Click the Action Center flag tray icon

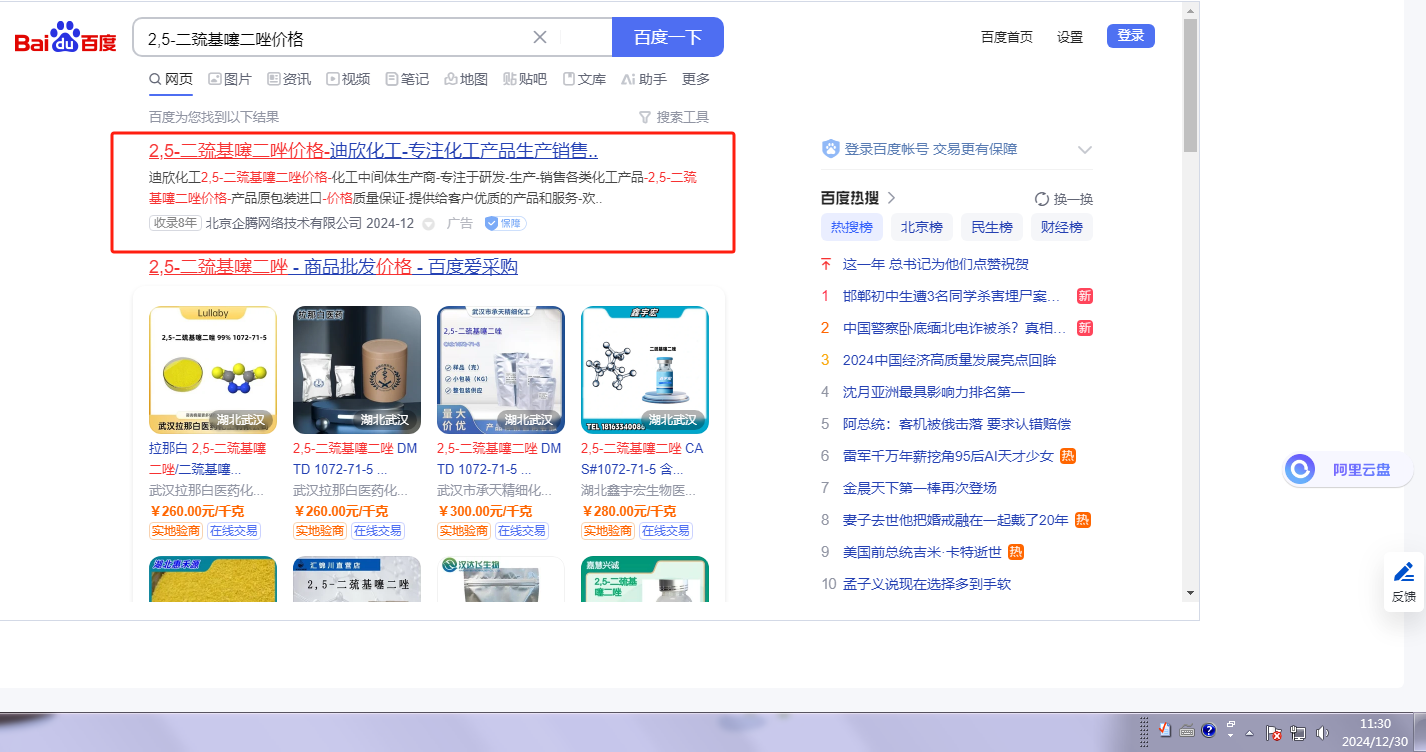coord(1275,733)
